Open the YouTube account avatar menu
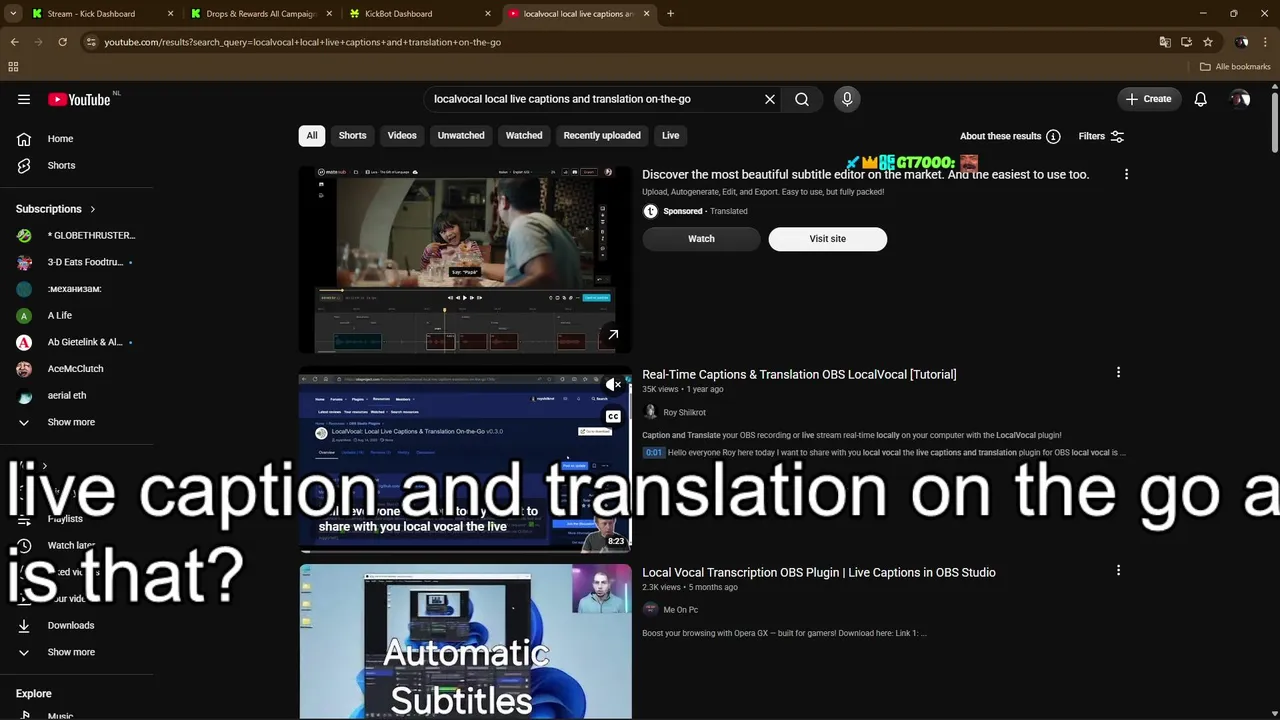 coord(1240,99)
